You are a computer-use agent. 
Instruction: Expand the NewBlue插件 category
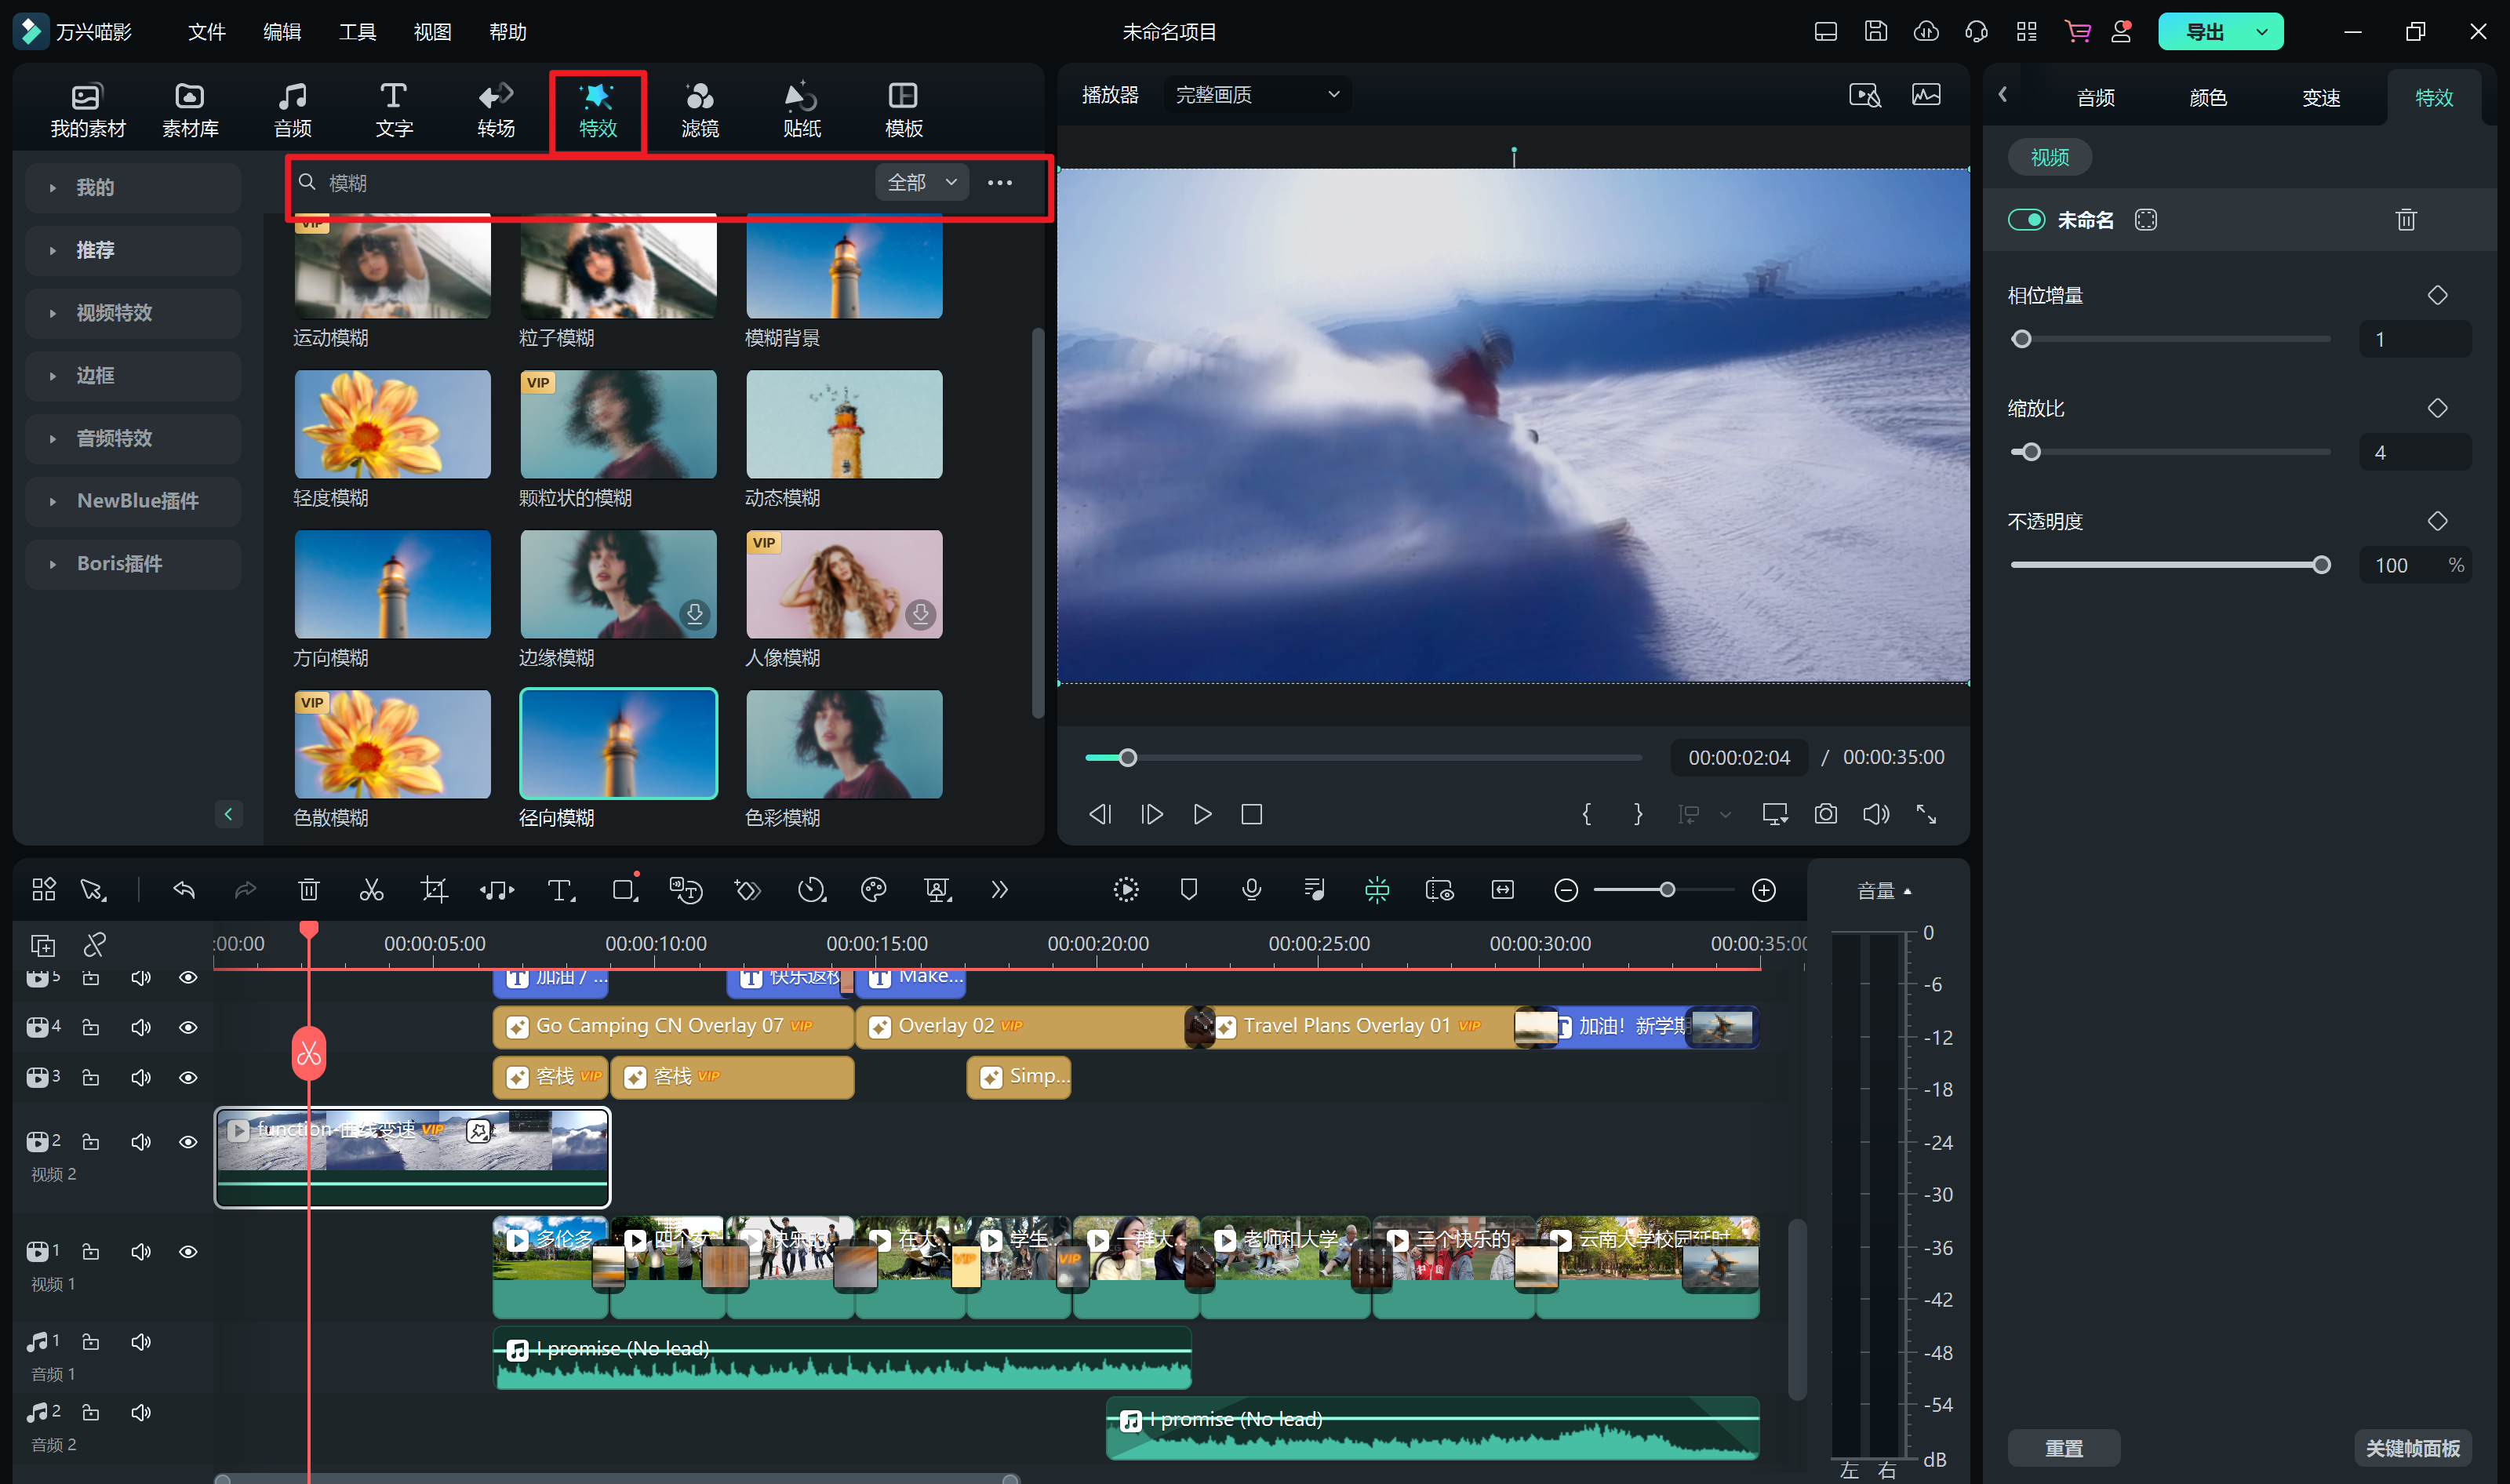pyautogui.click(x=133, y=501)
